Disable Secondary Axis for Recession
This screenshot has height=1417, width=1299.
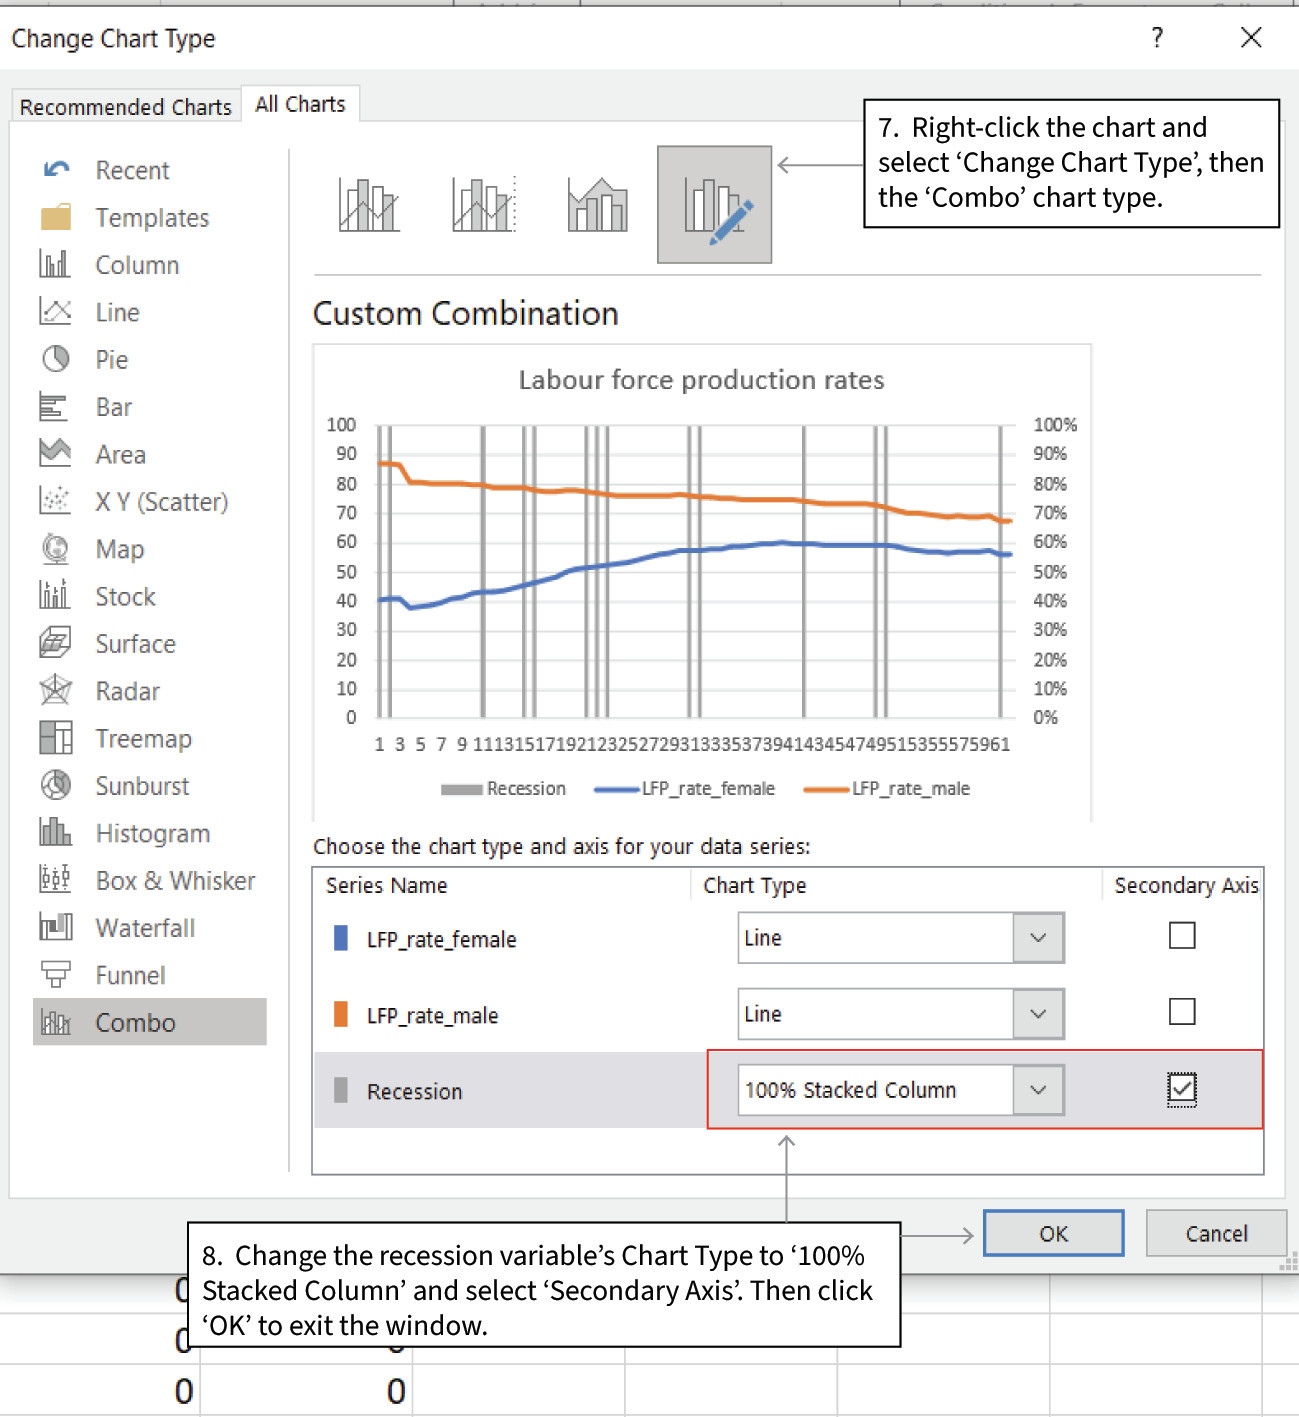1181,1089
